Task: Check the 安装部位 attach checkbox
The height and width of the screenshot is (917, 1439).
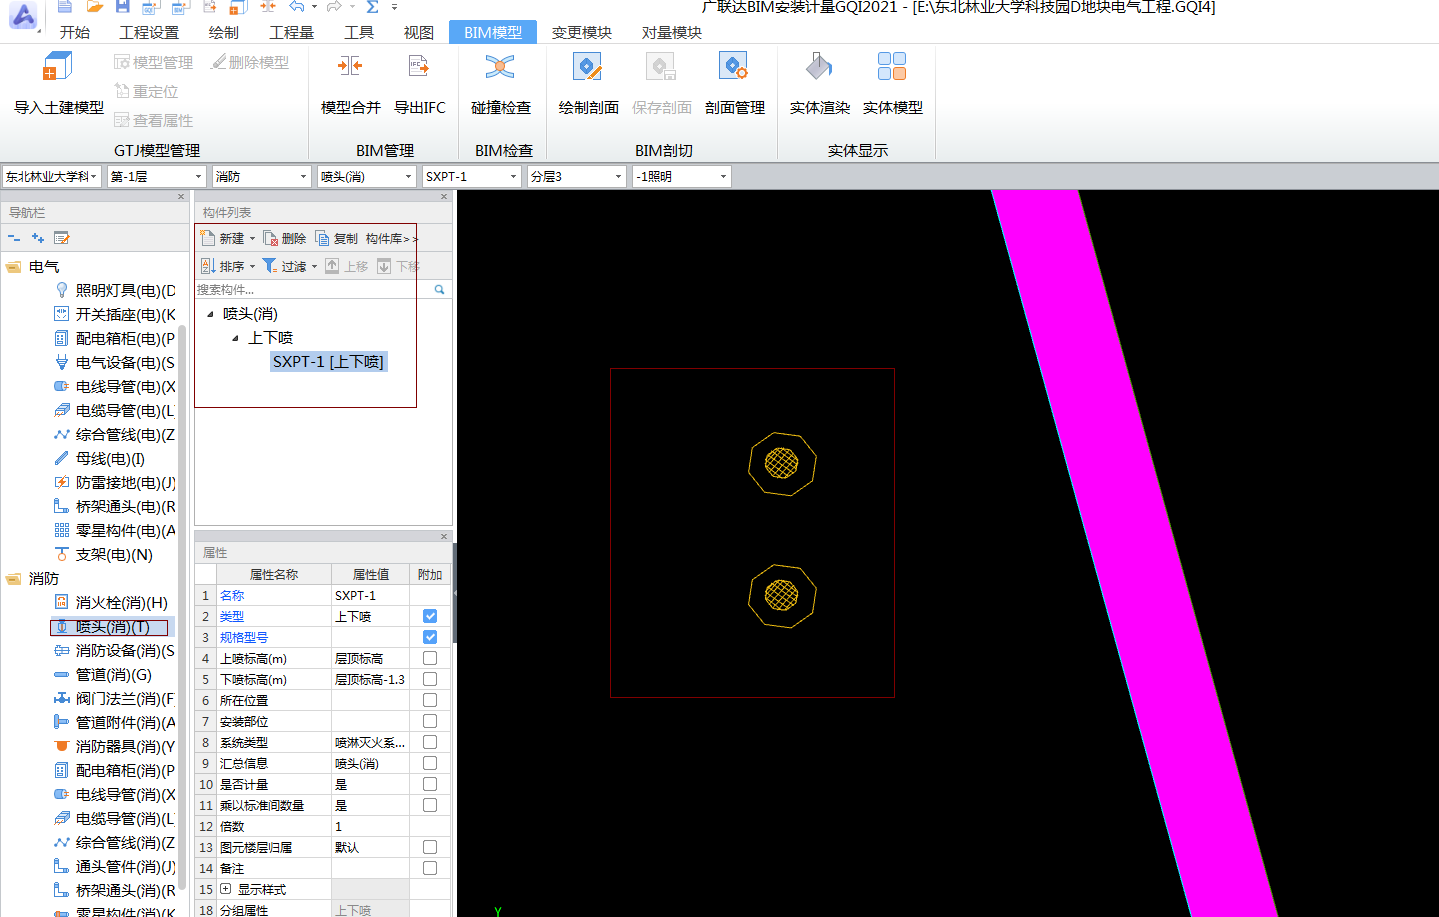Action: point(430,721)
